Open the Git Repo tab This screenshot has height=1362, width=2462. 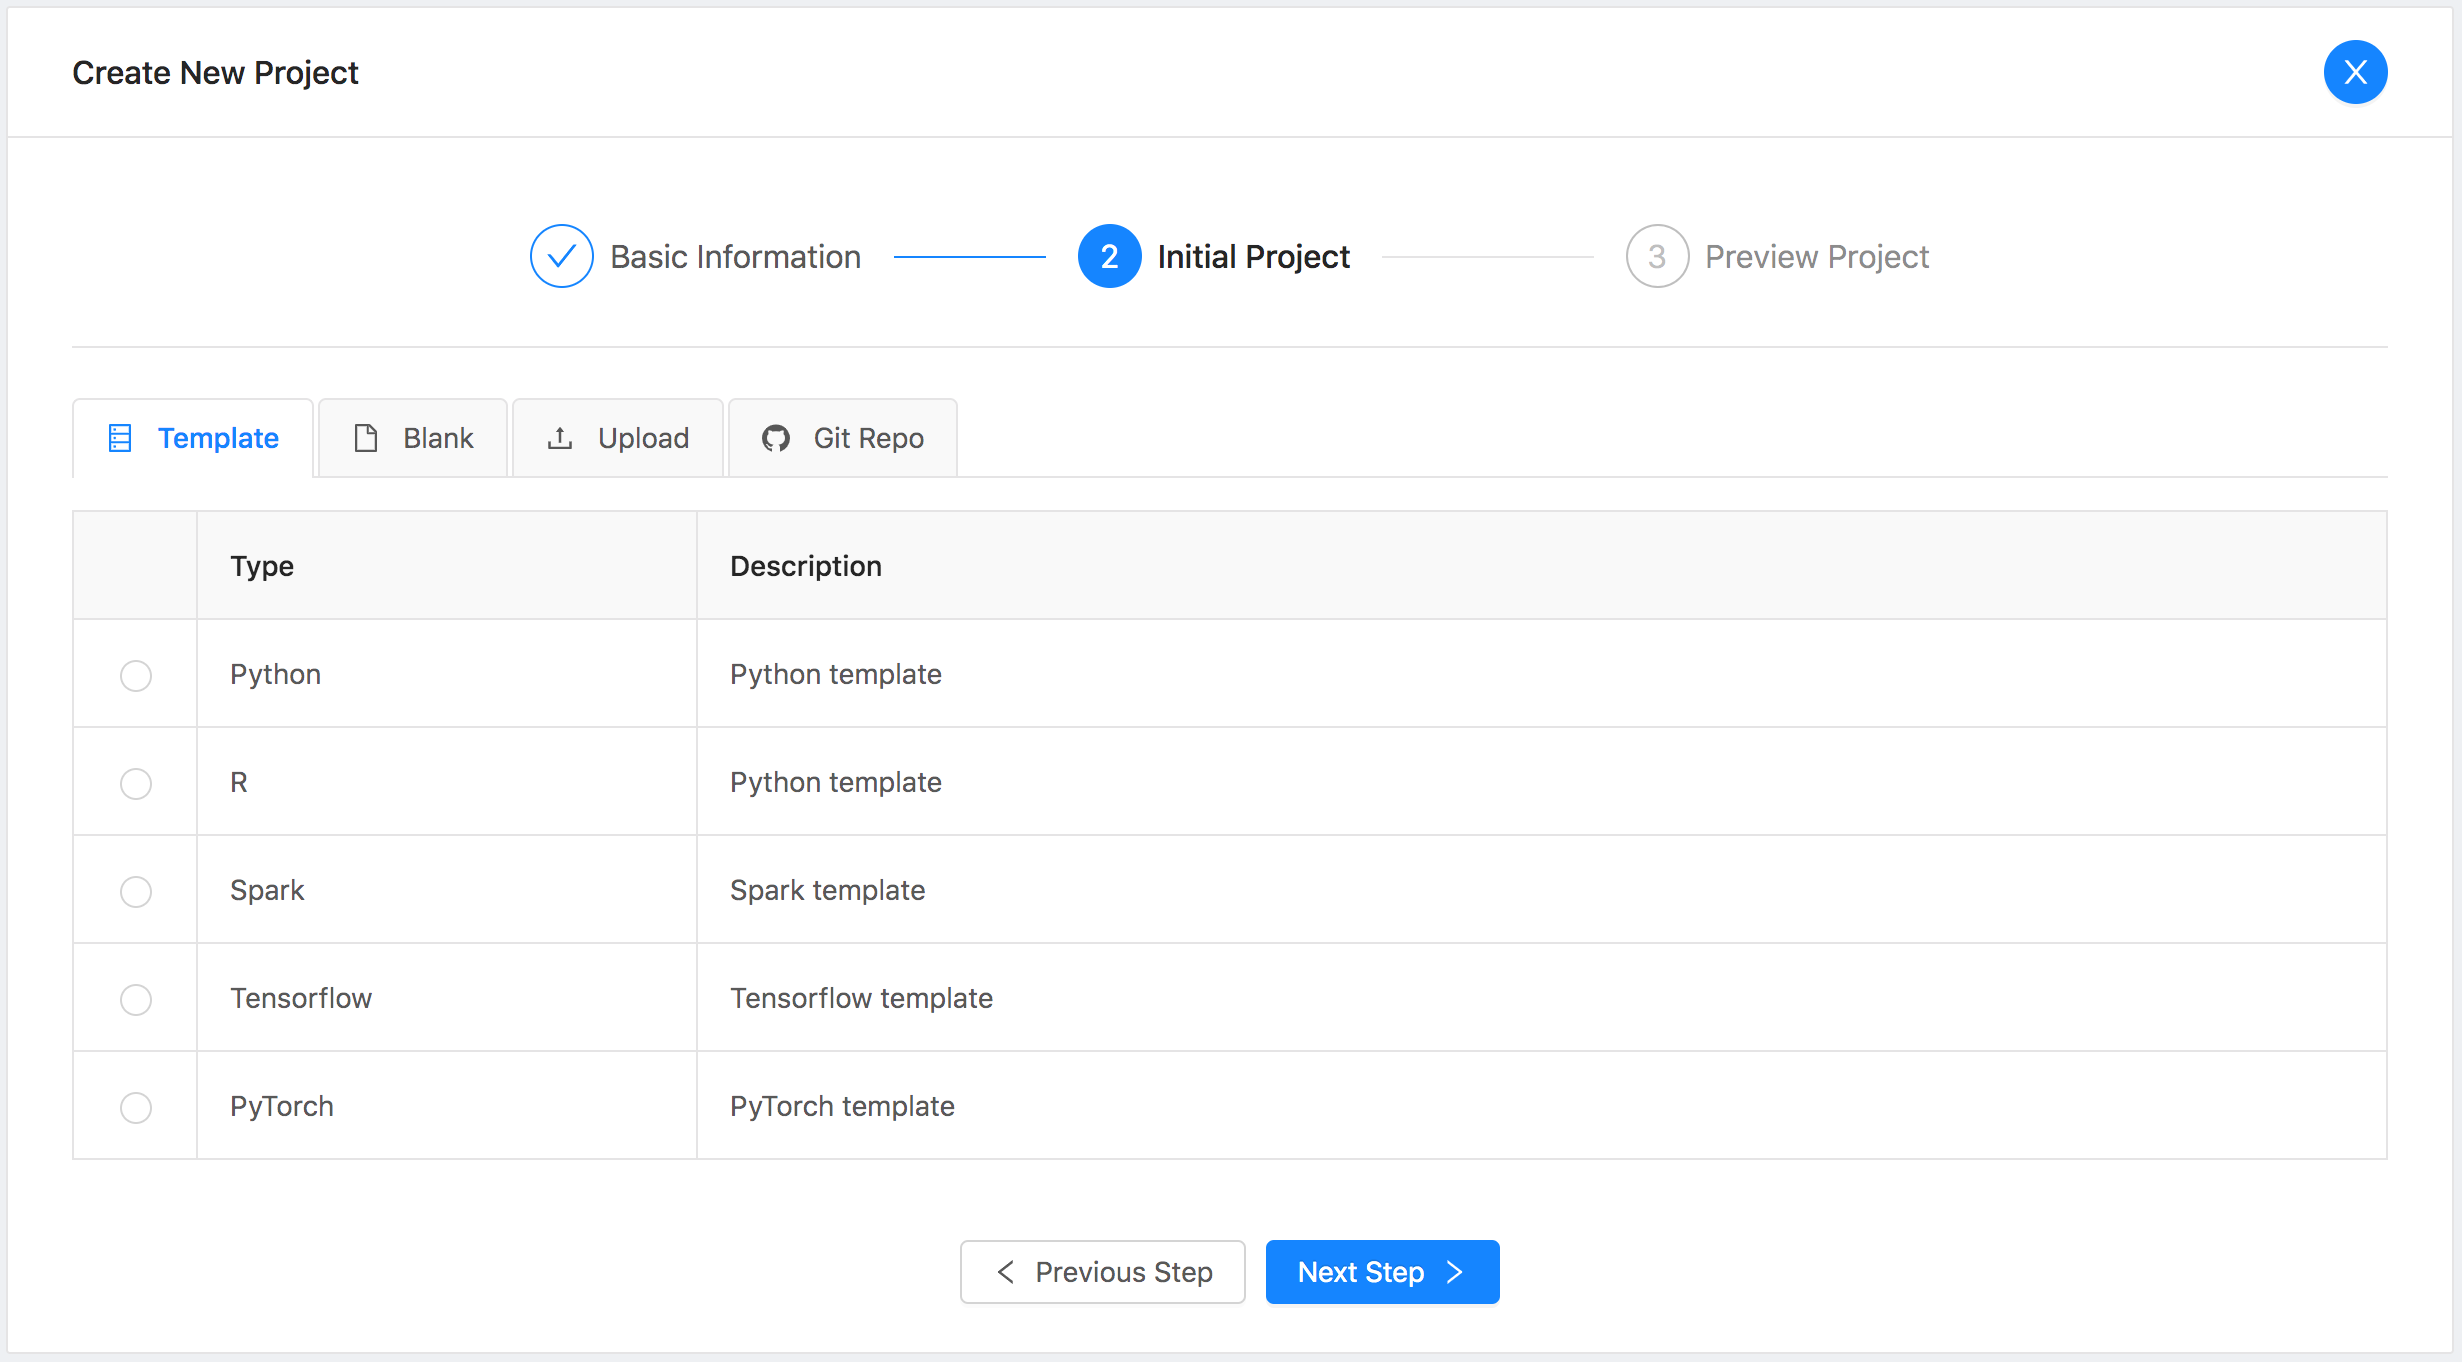click(x=843, y=438)
